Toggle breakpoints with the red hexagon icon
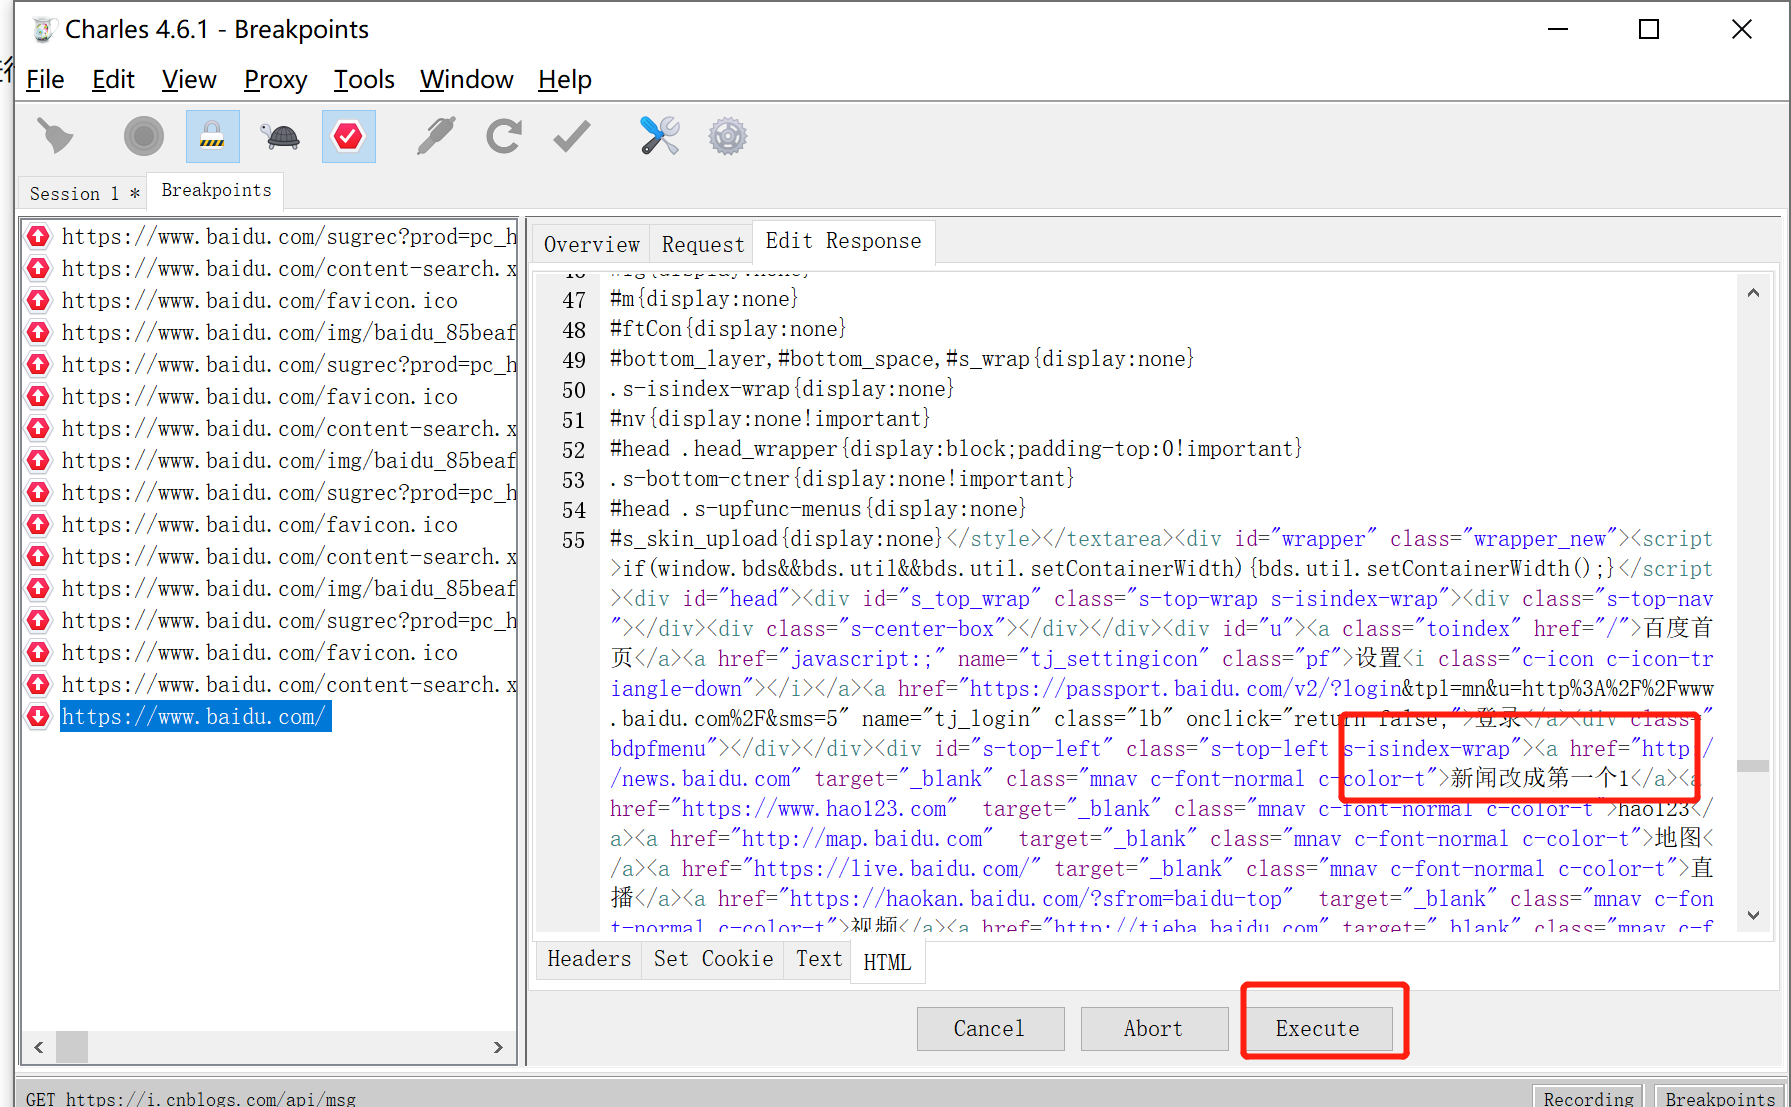This screenshot has width=1791, height=1107. (348, 136)
